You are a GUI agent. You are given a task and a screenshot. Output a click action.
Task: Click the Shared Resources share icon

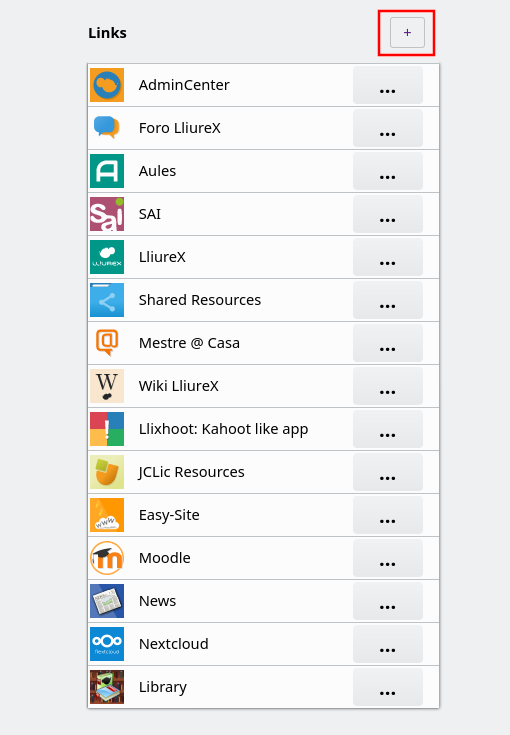[107, 300]
